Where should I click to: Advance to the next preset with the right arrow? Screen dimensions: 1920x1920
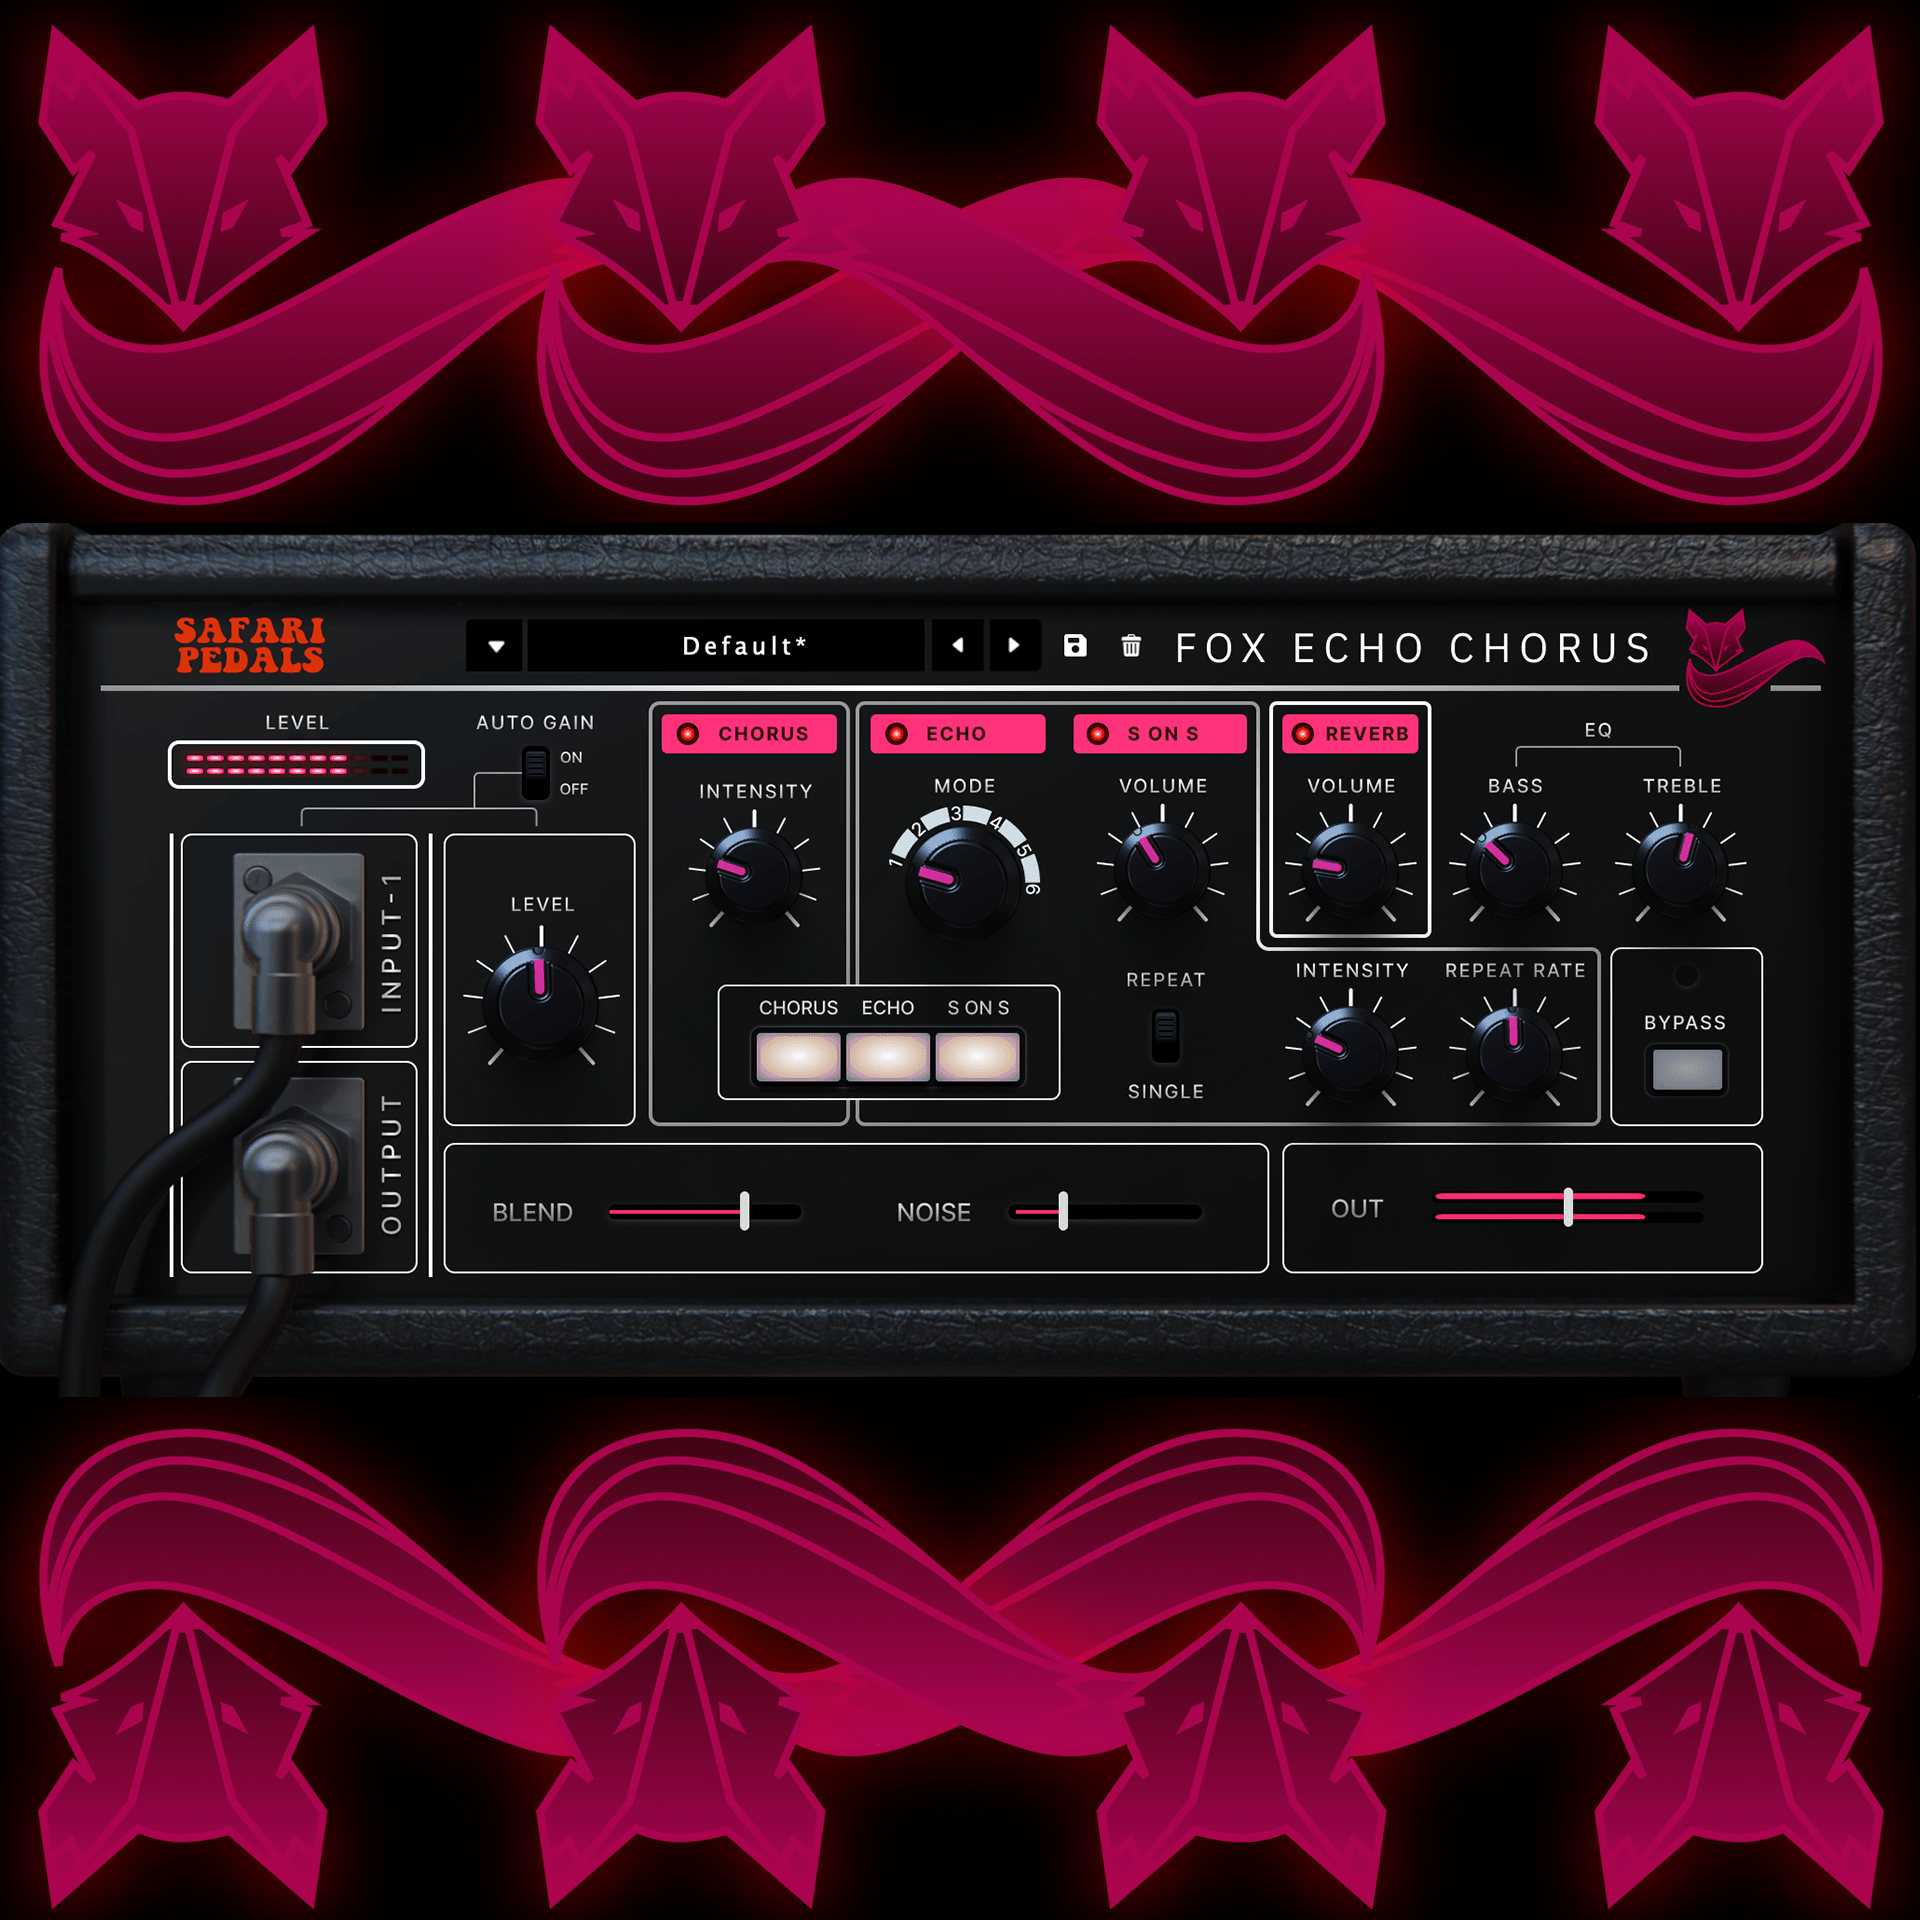(1014, 647)
